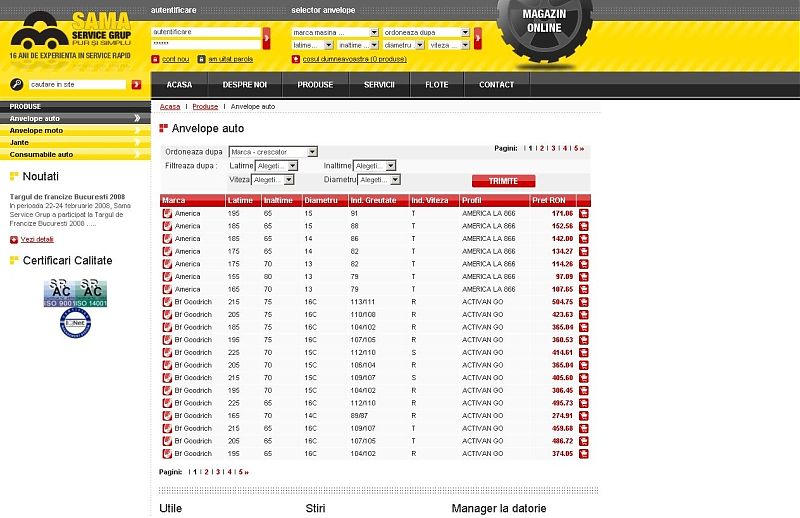This screenshot has width=800, height=518.
Task: Open details icon for America 195/65 R15 row
Action: [x=167, y=213]
